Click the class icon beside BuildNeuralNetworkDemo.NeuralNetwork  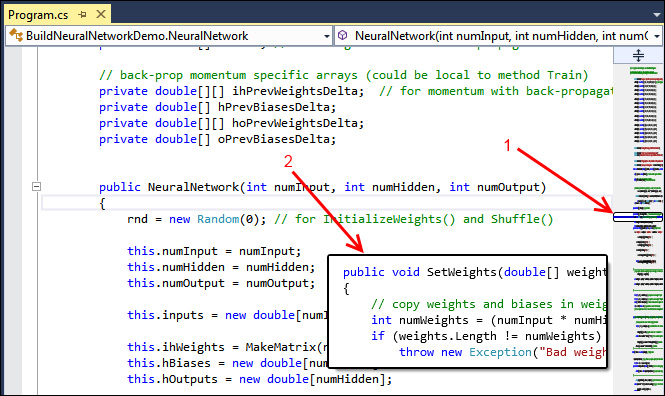[x=16, y=36]
